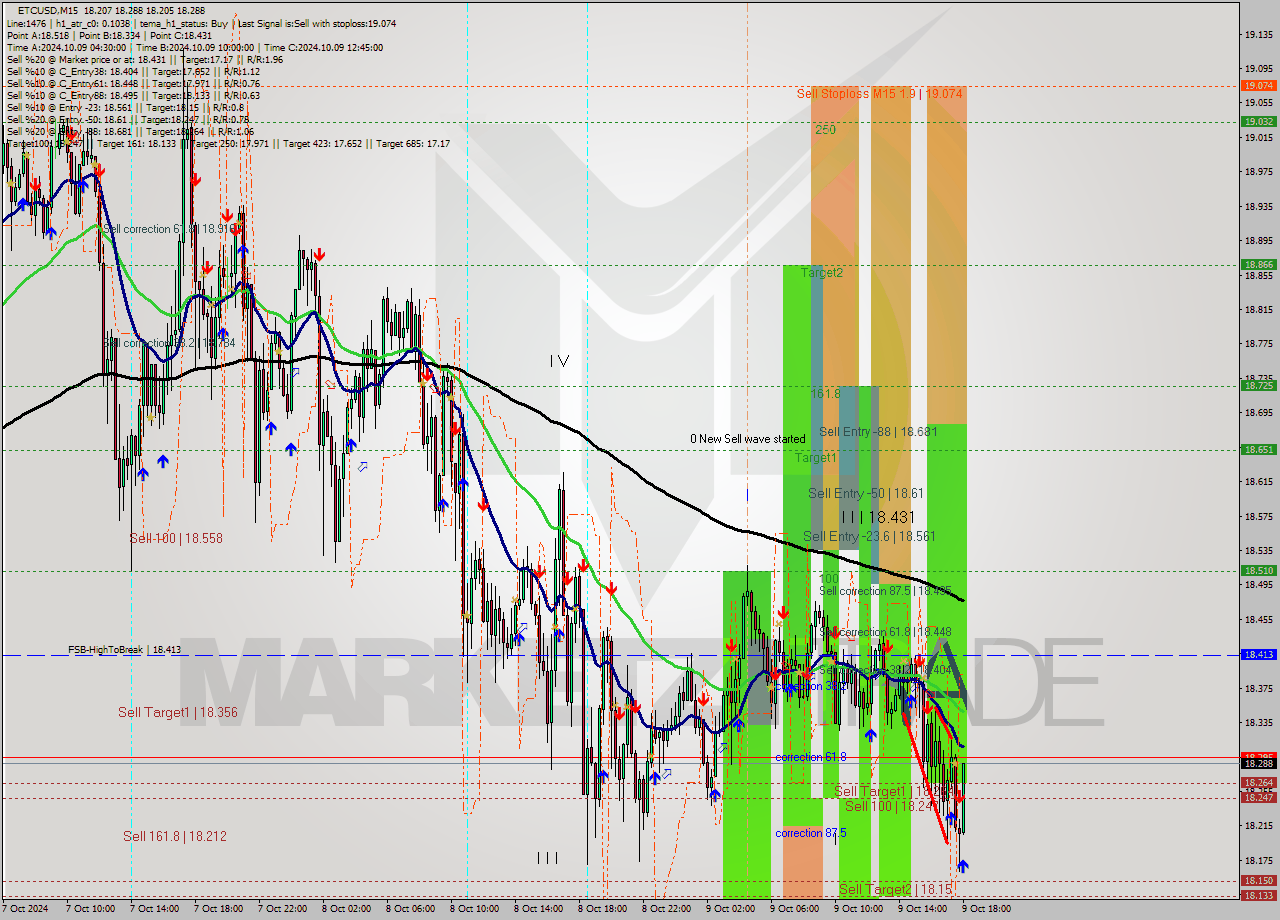Click the red 18.133 price tag

click(x=1258, y=895)
